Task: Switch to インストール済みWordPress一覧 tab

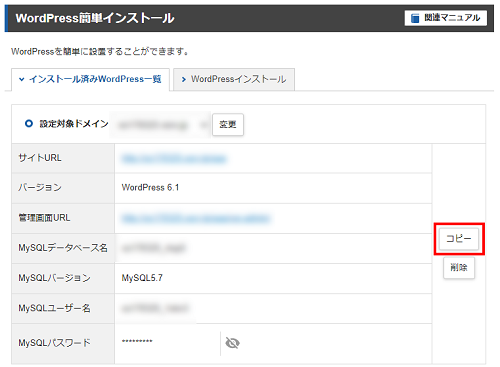Action: tap(90, 79)
